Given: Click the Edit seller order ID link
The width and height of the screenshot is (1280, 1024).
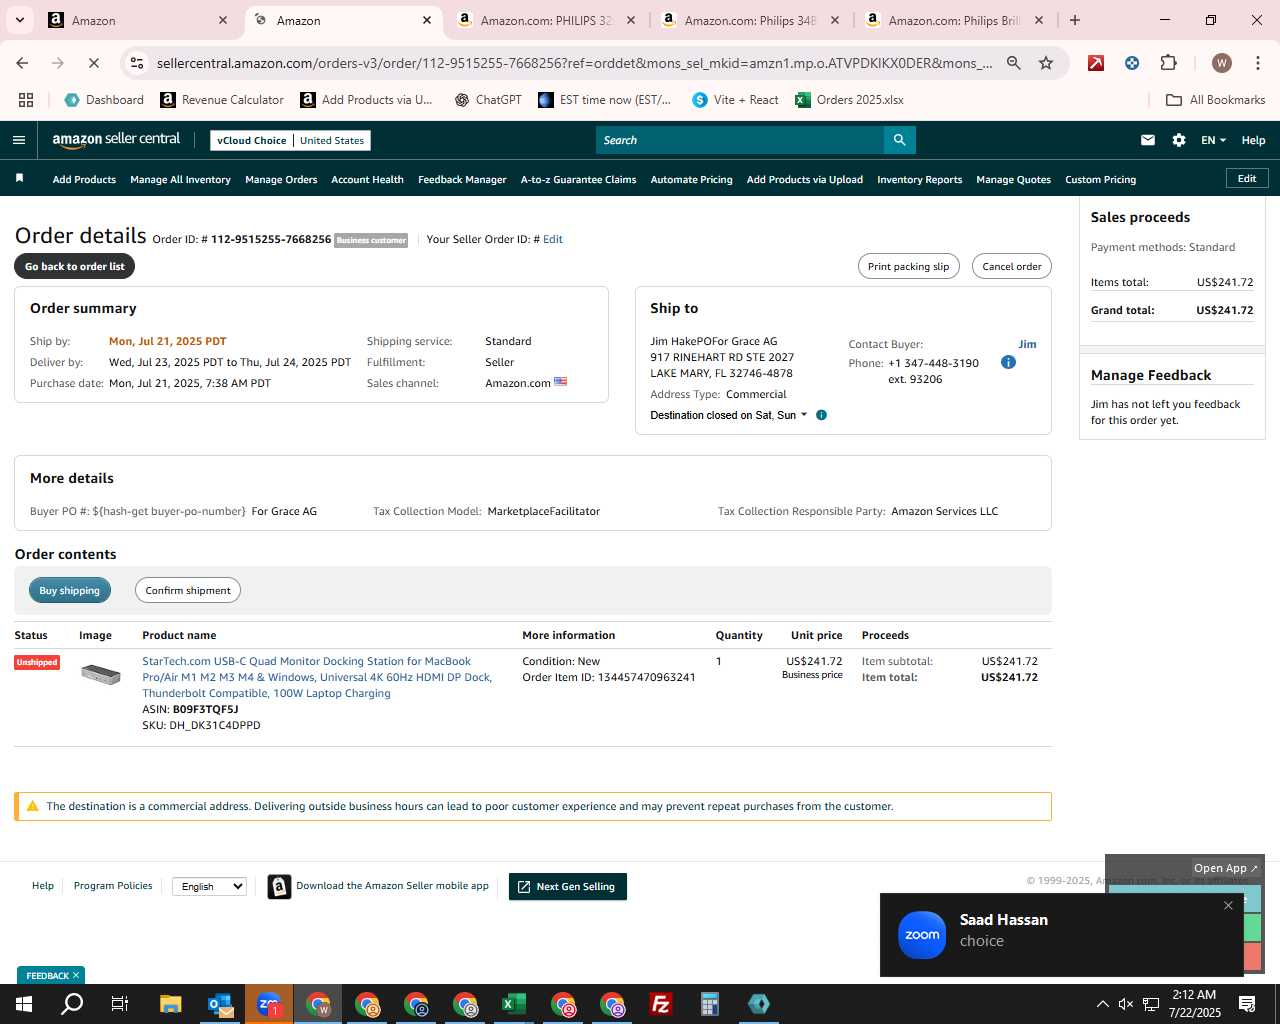Looking at the screenshot, I should [x=553, y=239].
